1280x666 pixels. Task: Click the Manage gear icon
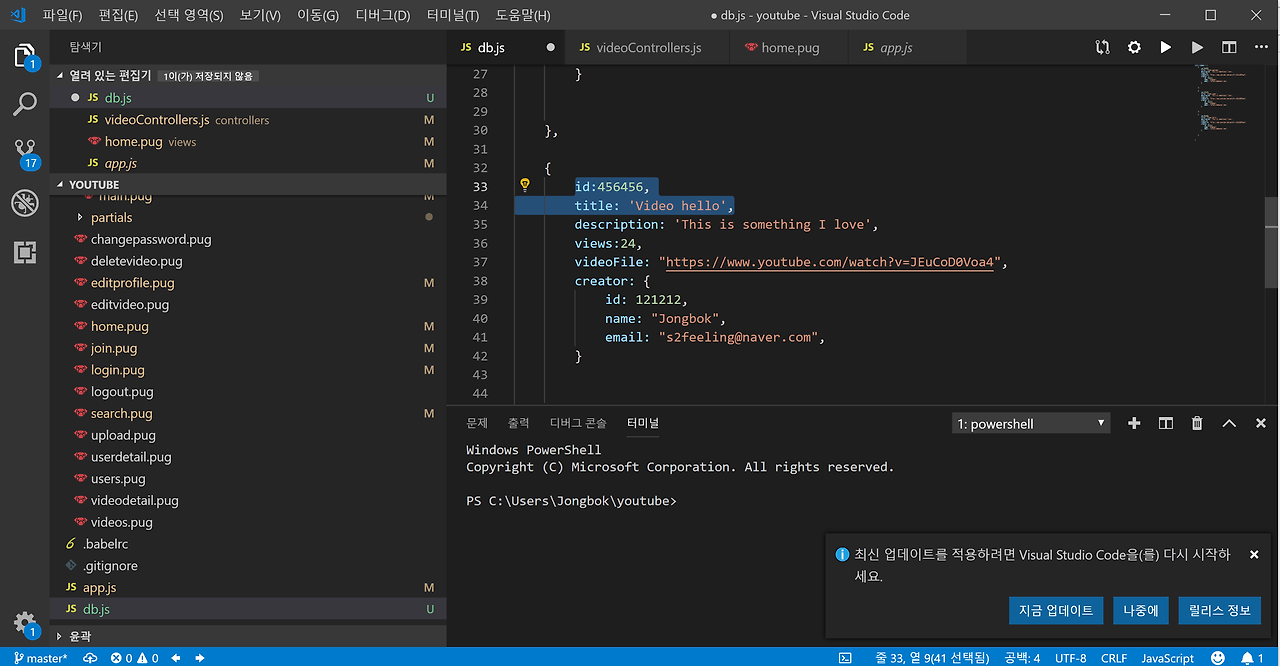point(24,622)
